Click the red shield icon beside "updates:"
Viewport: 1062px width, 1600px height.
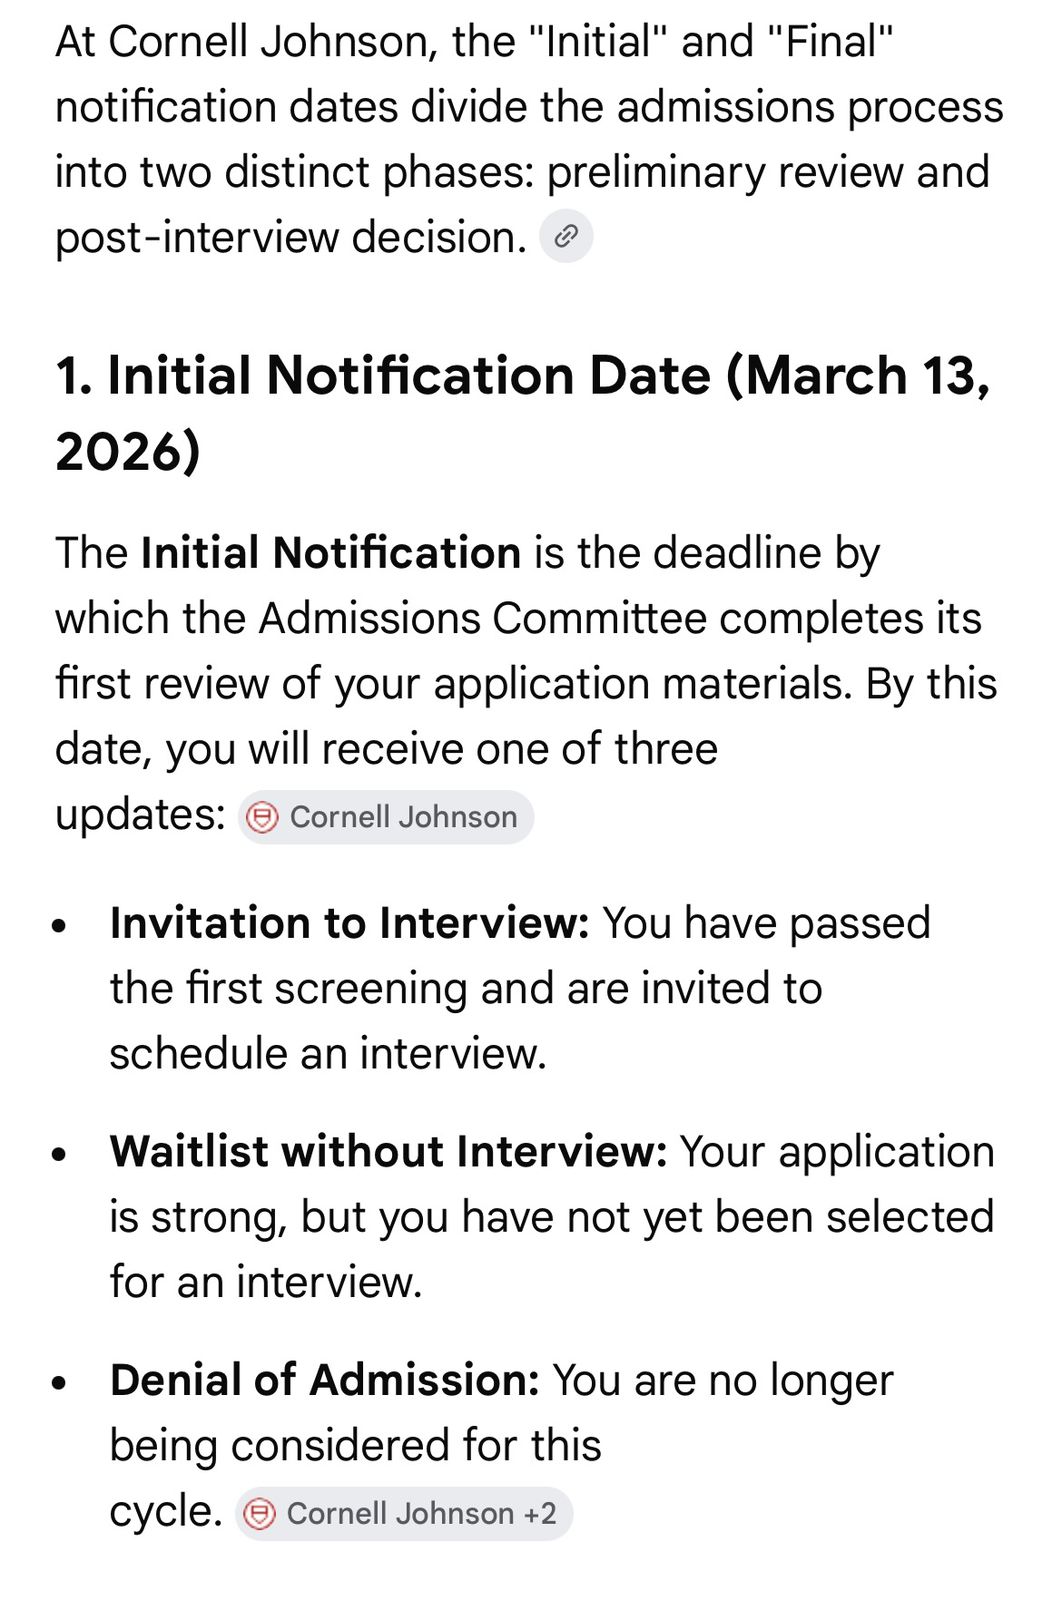point(262,818)
